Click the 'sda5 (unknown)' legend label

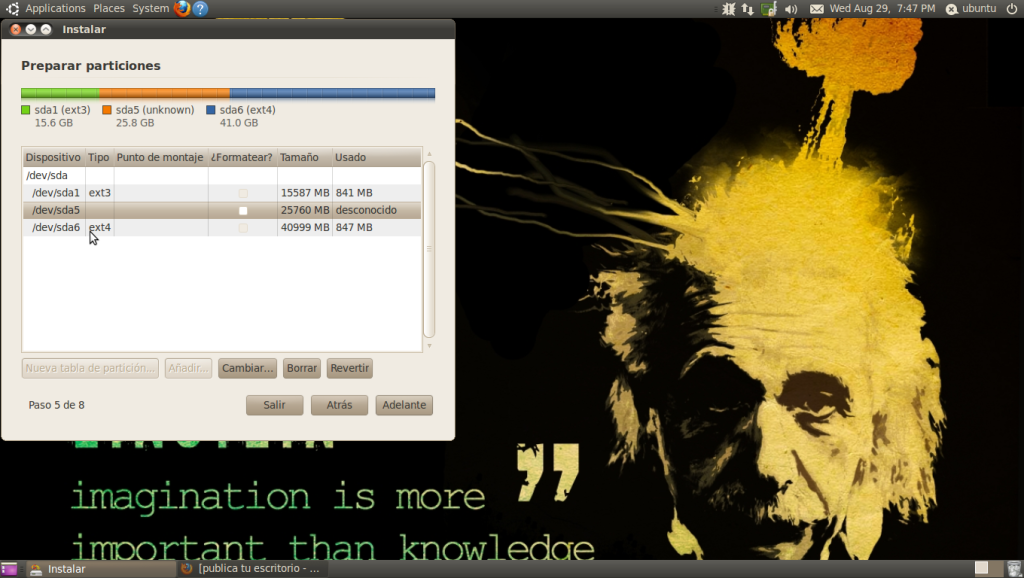point(155,110)
